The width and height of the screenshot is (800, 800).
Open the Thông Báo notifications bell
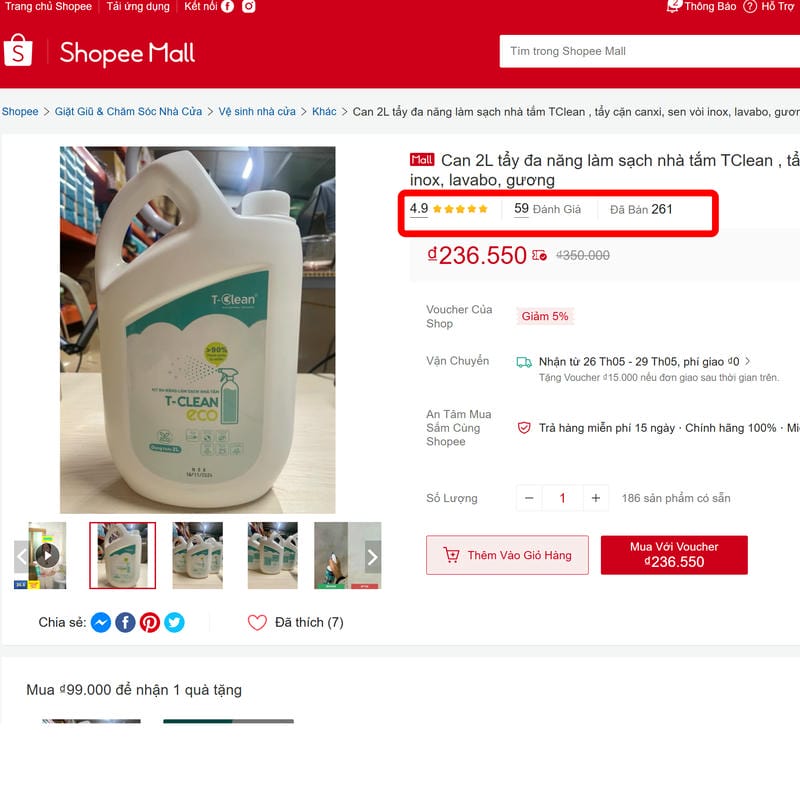point(673,6)
